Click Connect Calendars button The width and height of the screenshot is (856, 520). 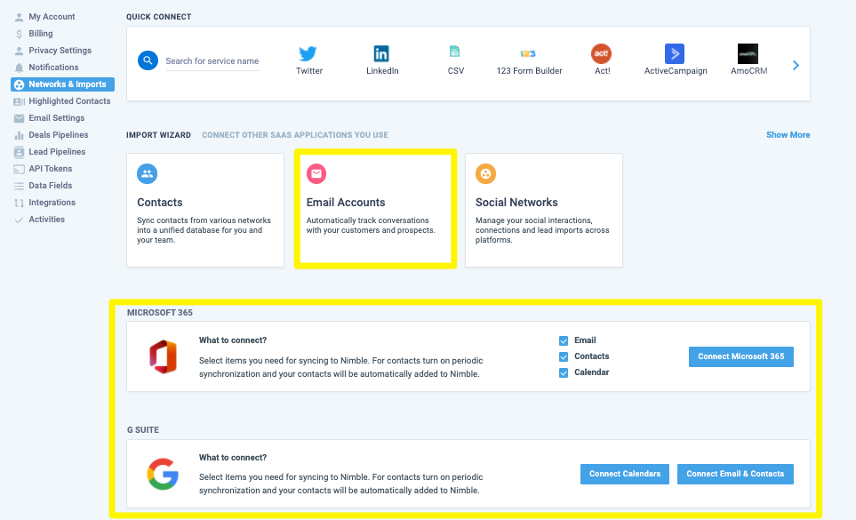(x=625, y=474)
